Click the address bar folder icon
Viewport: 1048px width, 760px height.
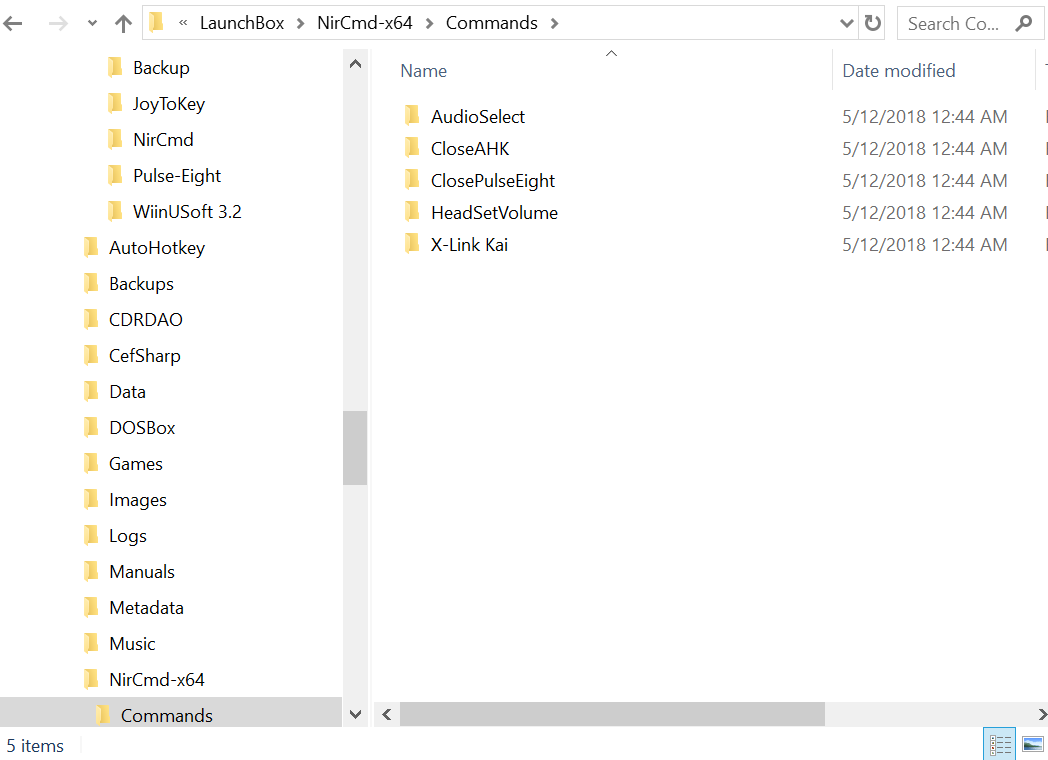point(156,23)
